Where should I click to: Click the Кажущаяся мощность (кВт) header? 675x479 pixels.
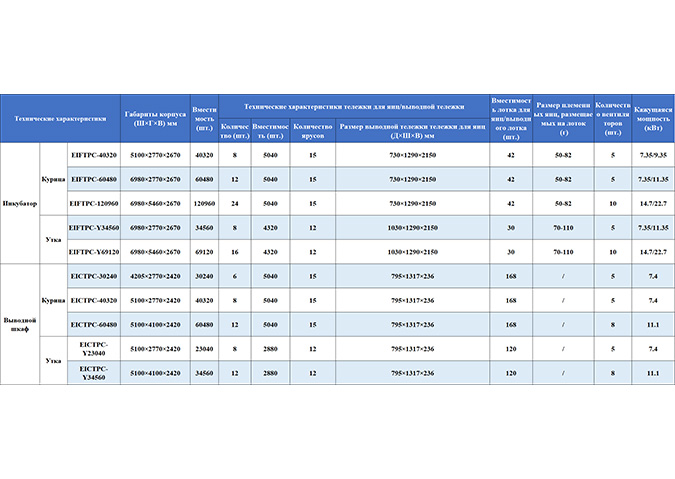coord(653,119)
